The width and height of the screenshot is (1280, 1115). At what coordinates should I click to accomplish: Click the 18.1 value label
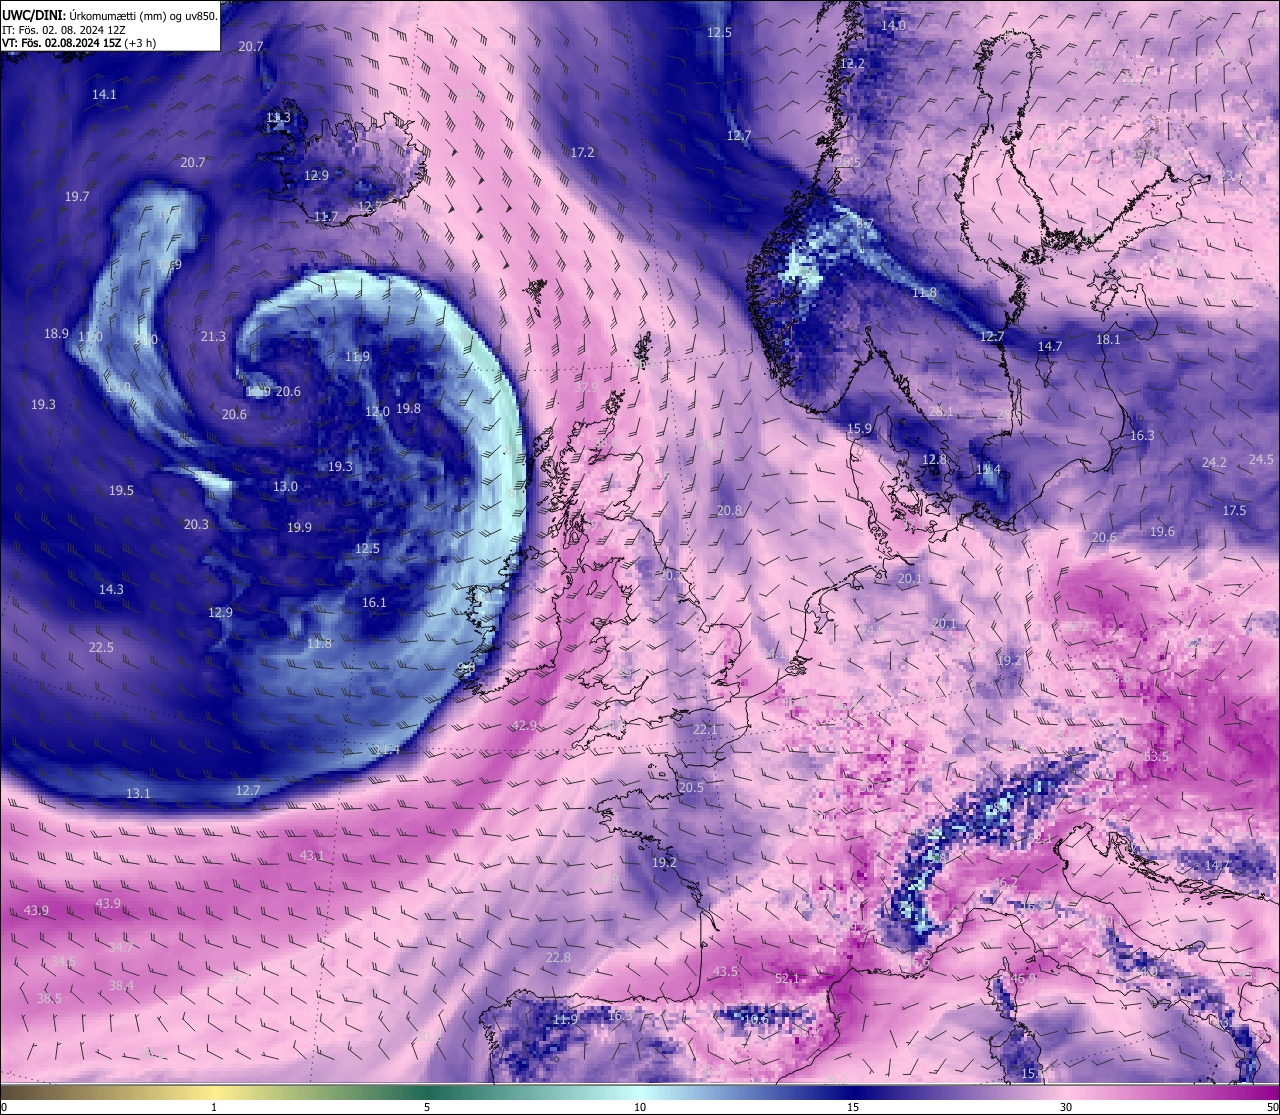[1108, 340]
